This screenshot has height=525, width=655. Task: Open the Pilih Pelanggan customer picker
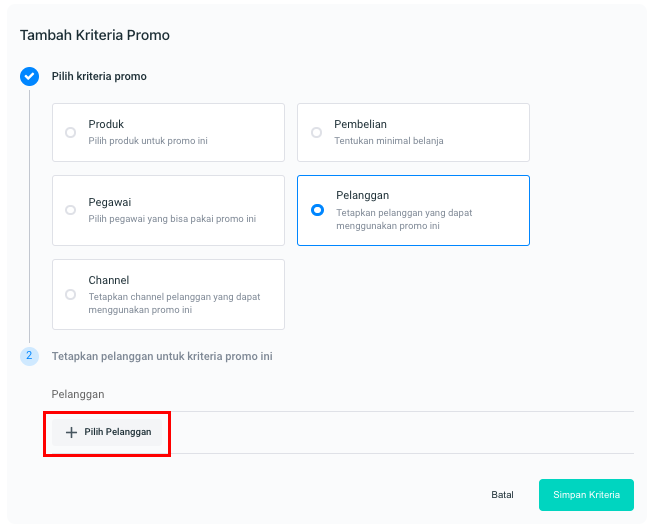tap(107, 433)
